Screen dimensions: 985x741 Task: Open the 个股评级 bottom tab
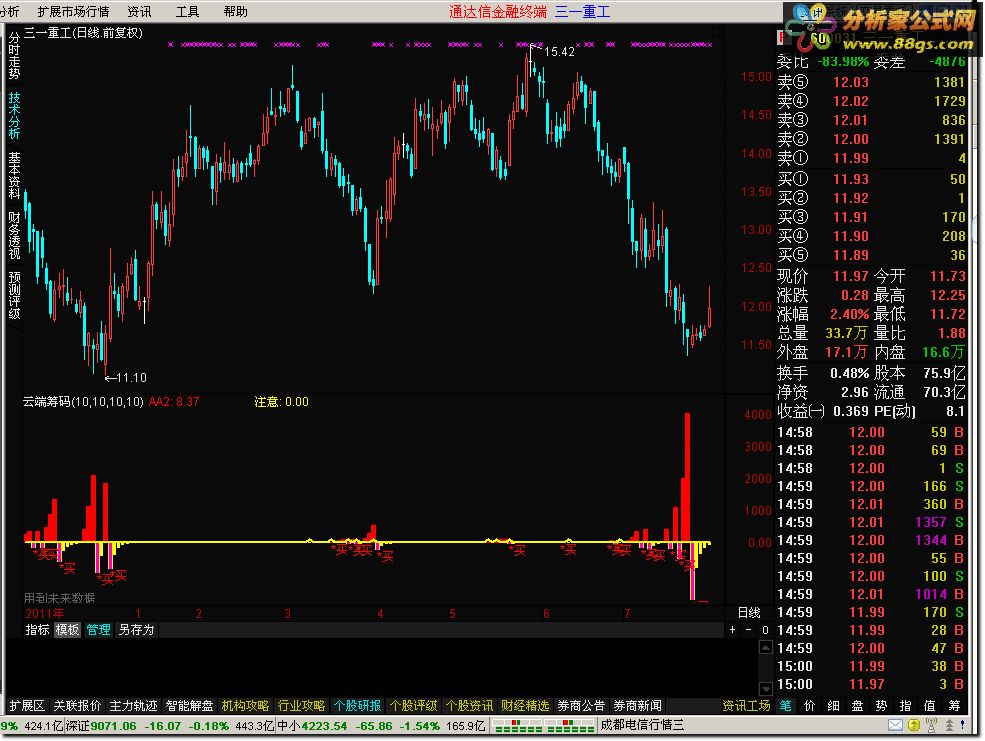point(413,706)
